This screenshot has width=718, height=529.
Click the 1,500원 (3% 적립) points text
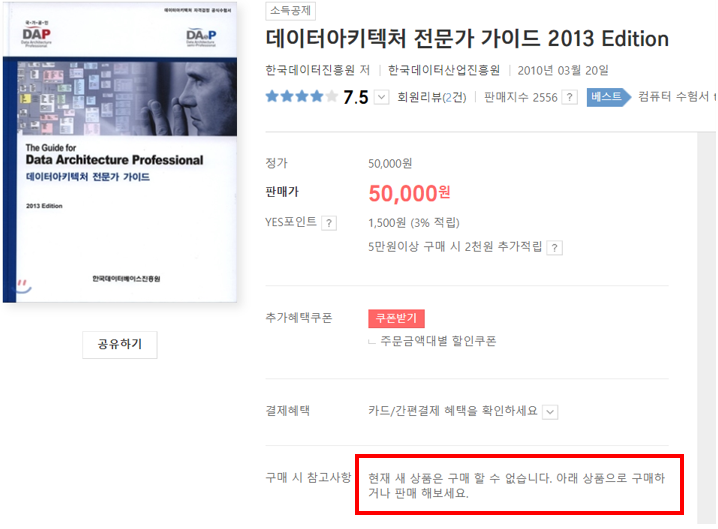click(x=413, y=223)
